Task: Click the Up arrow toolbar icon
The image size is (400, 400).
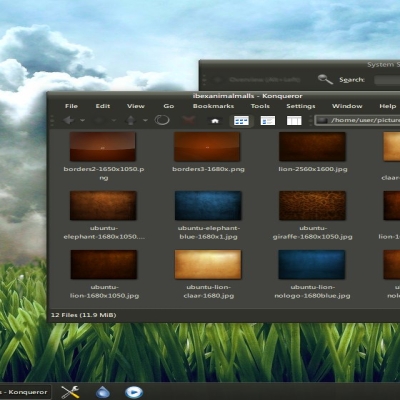Action: coord(131,120)
